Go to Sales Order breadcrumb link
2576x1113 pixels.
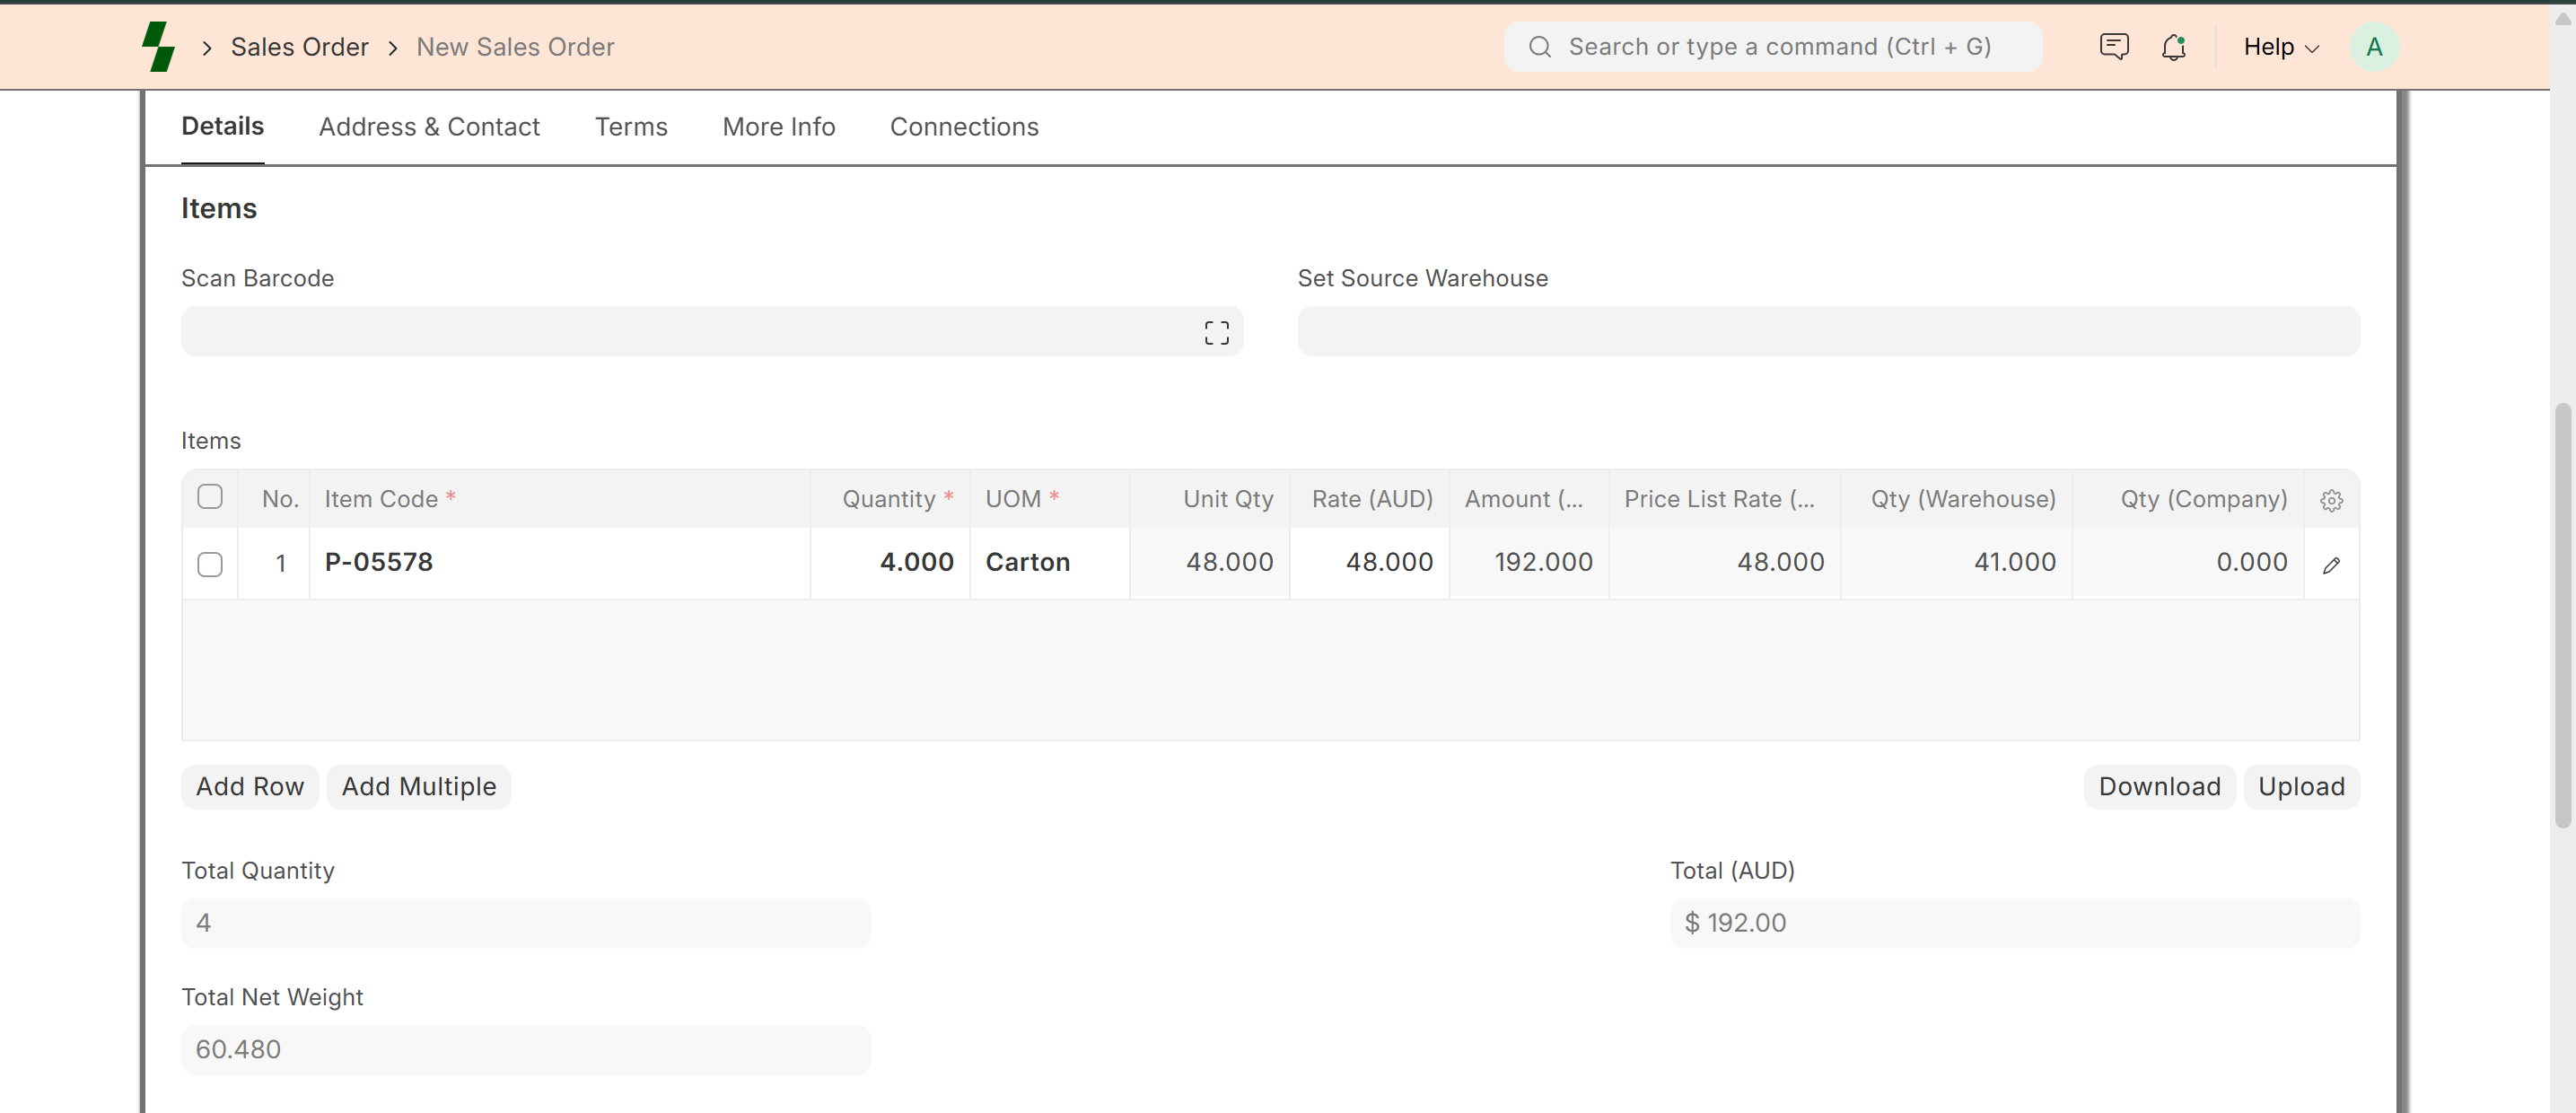click(x=299, y=47)
